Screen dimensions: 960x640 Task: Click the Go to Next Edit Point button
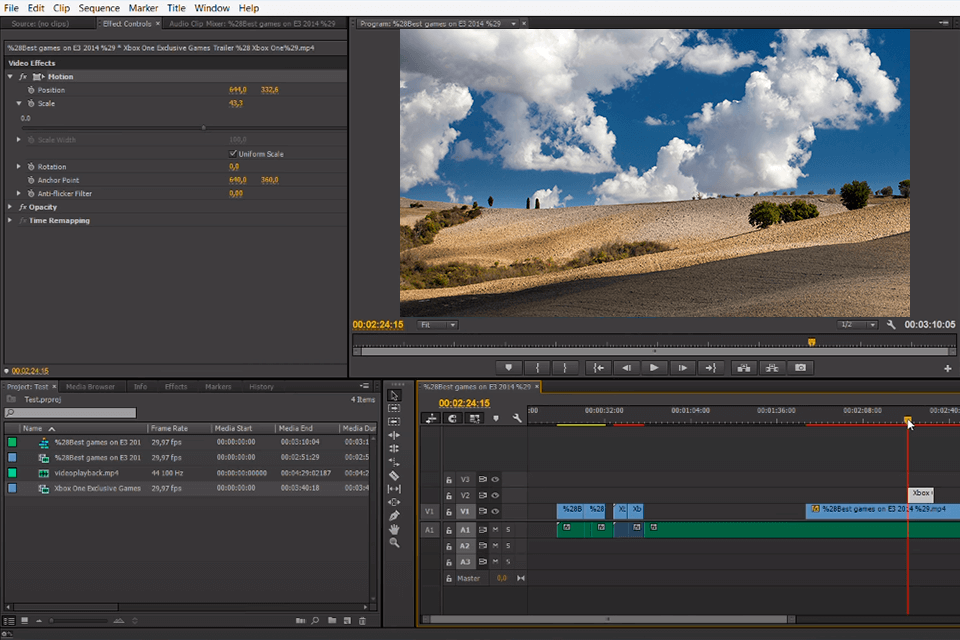pos(710,367)
